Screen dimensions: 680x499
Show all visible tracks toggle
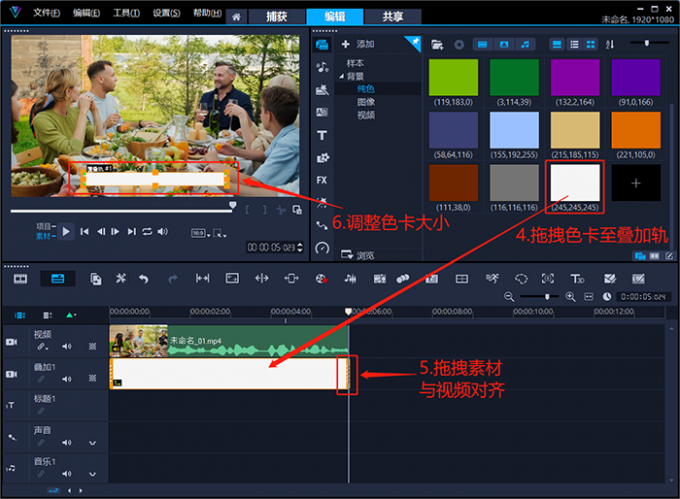[20, 315]
